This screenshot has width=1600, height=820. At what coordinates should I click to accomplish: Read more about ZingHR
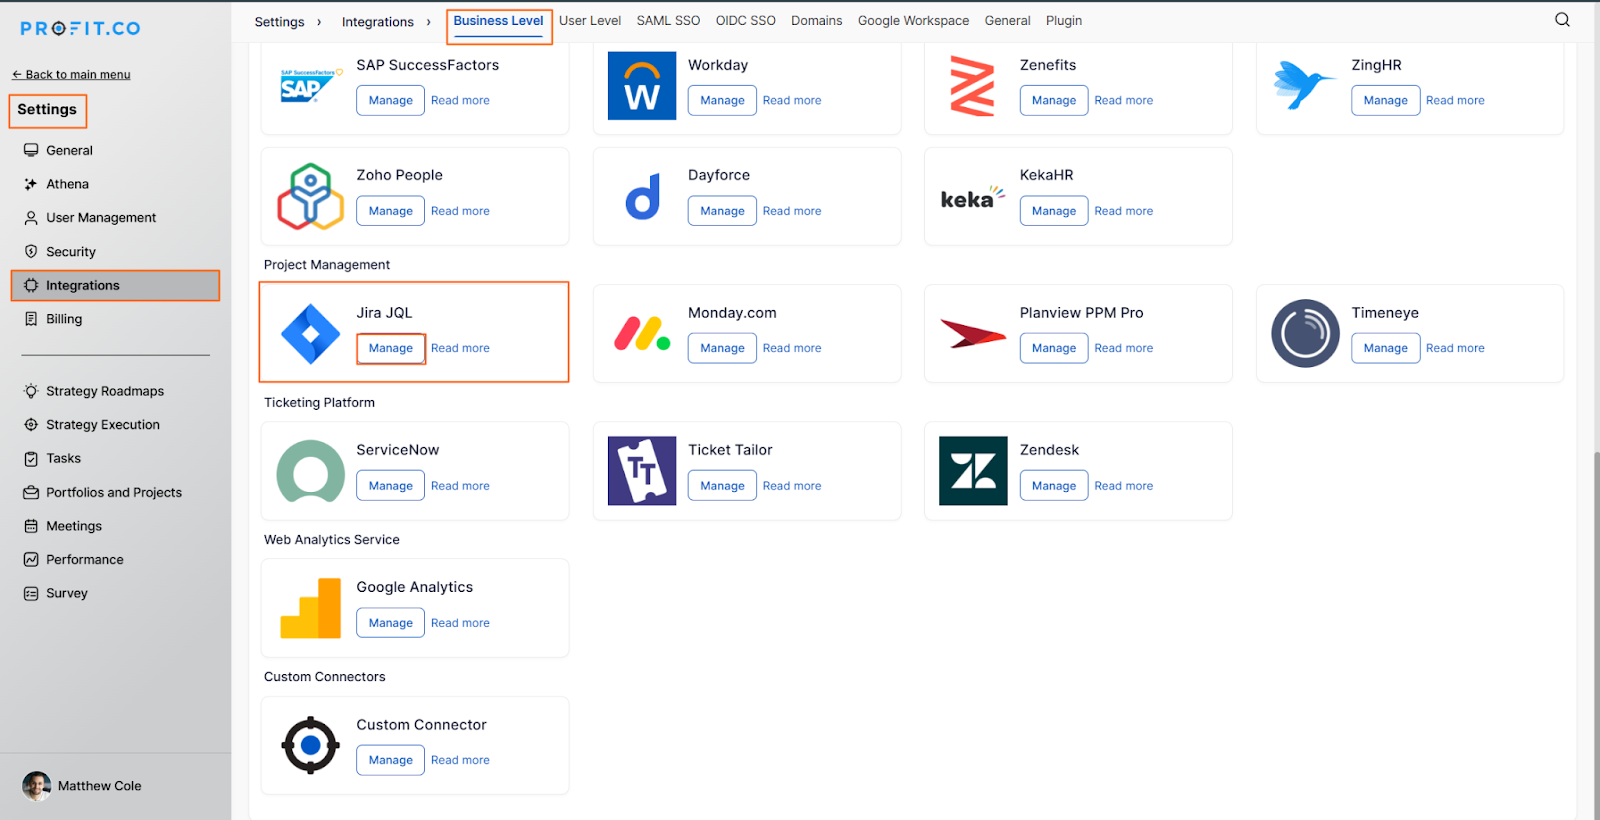pos(1455,100)
